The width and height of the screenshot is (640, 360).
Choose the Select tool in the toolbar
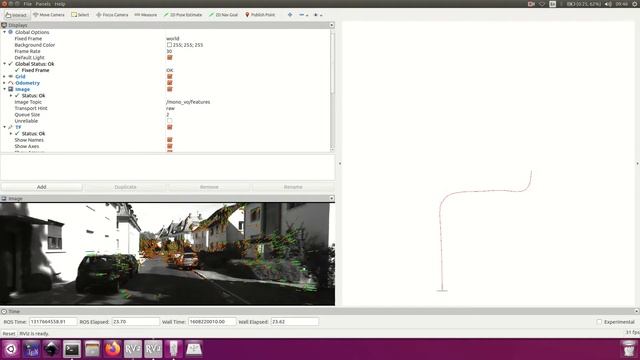(x=80, y=15)
